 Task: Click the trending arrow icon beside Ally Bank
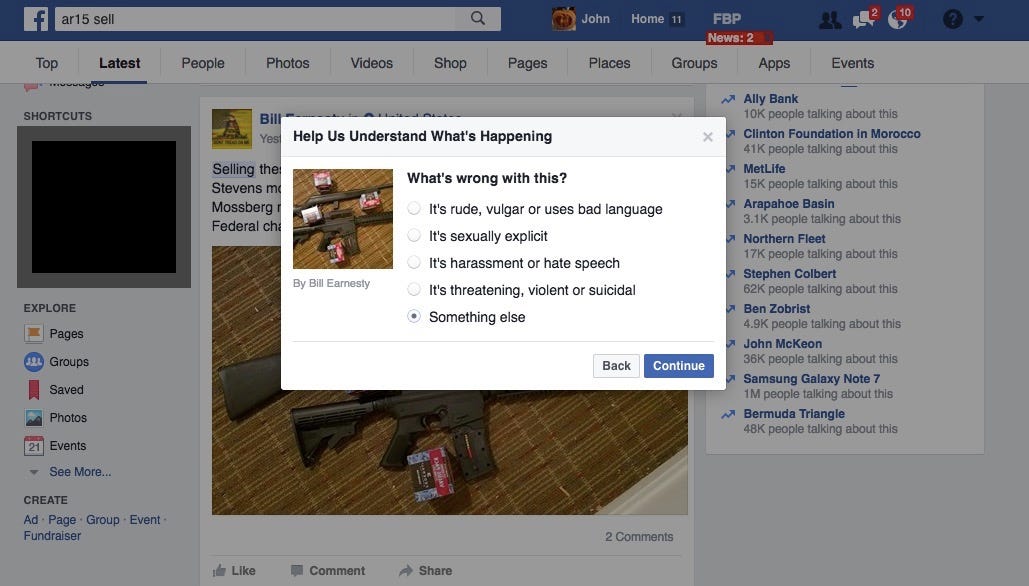[728, 99]
